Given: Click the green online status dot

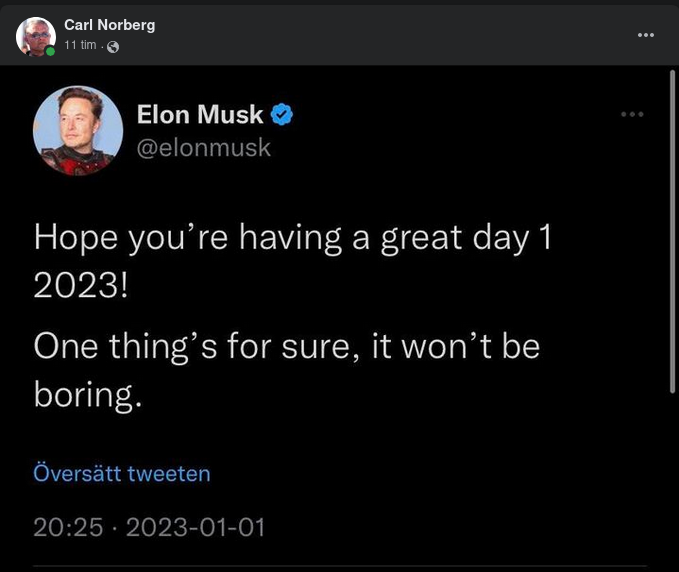Looking at the screenshot, I should [x=50, y=51].
